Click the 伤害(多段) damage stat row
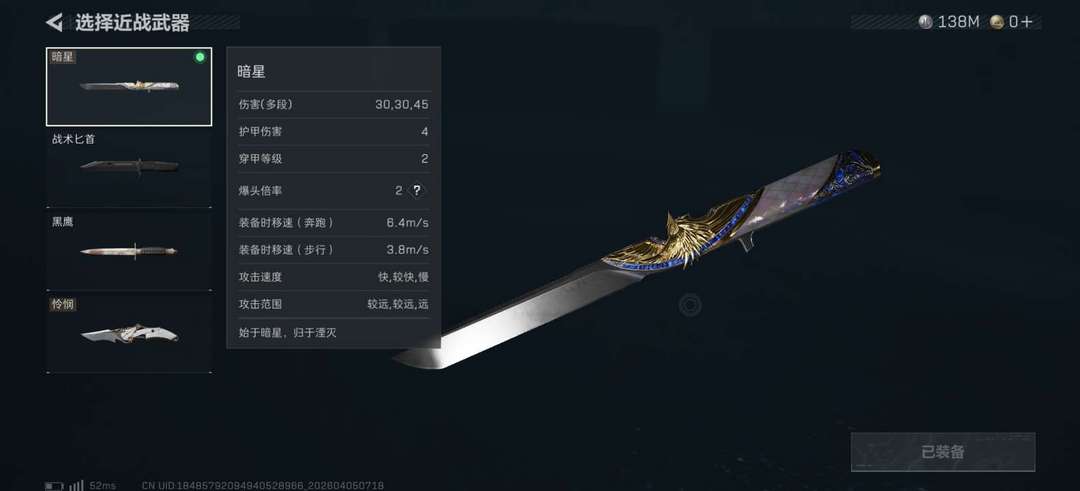Image resolution: width=1080 pixels, height=491 pixels. pos(333,105)
